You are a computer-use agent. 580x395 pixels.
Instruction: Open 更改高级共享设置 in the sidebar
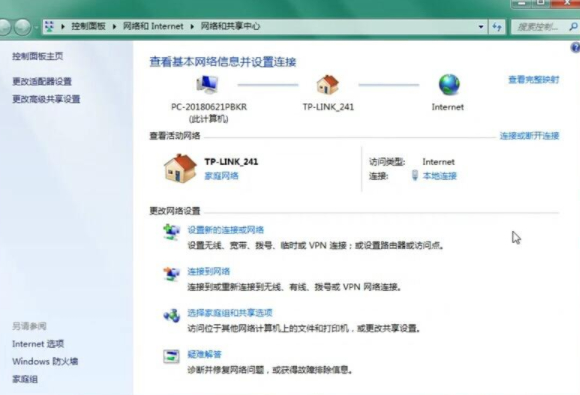click(46, 99)
